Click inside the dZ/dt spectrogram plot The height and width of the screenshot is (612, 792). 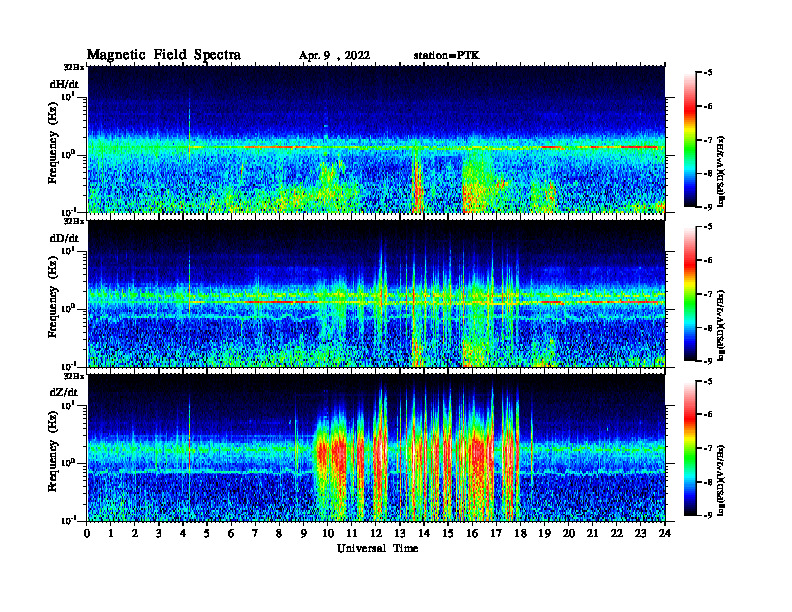click(376, 448)
